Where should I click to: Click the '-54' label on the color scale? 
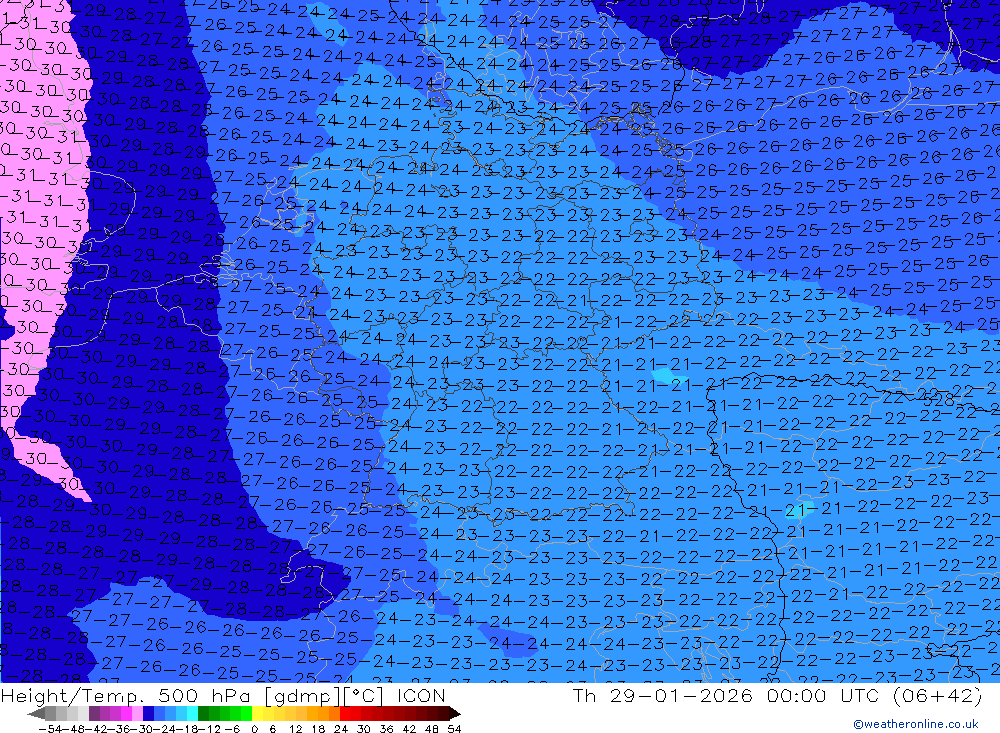click(x=50, y=729)
